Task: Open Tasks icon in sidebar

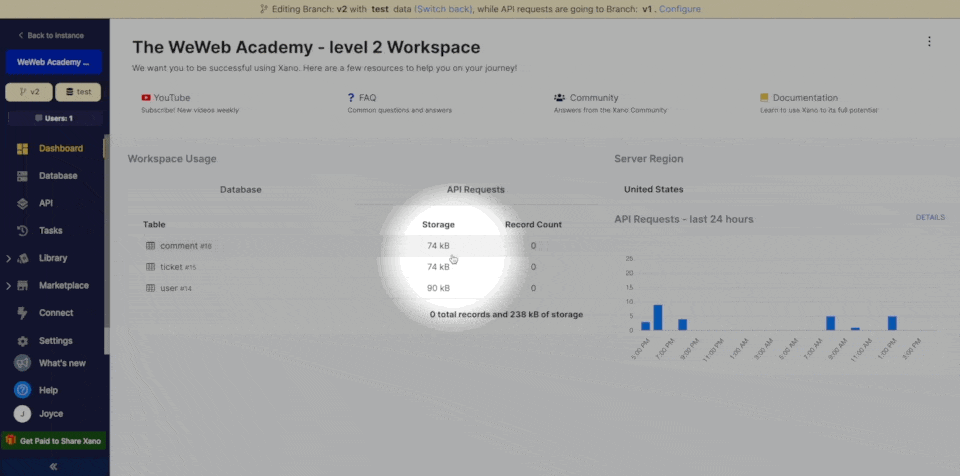Action: 22,231
